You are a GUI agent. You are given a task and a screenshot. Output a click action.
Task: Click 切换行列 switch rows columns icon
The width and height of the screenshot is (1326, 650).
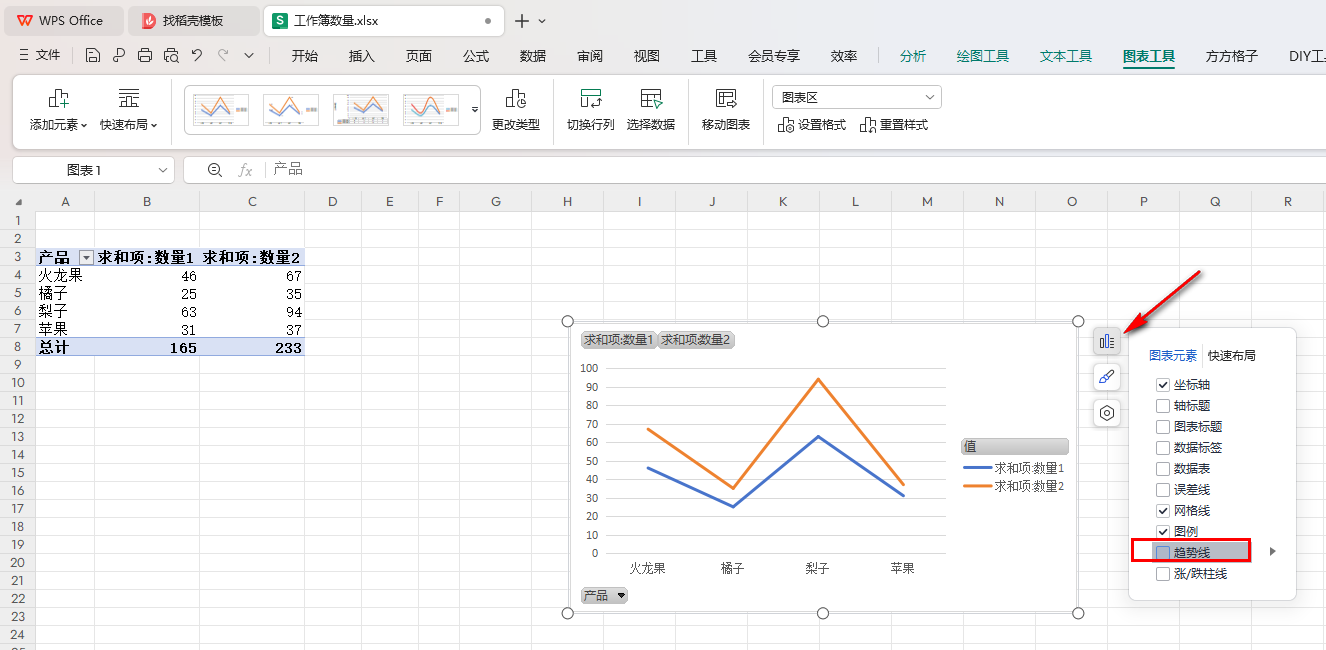point(591,111)
